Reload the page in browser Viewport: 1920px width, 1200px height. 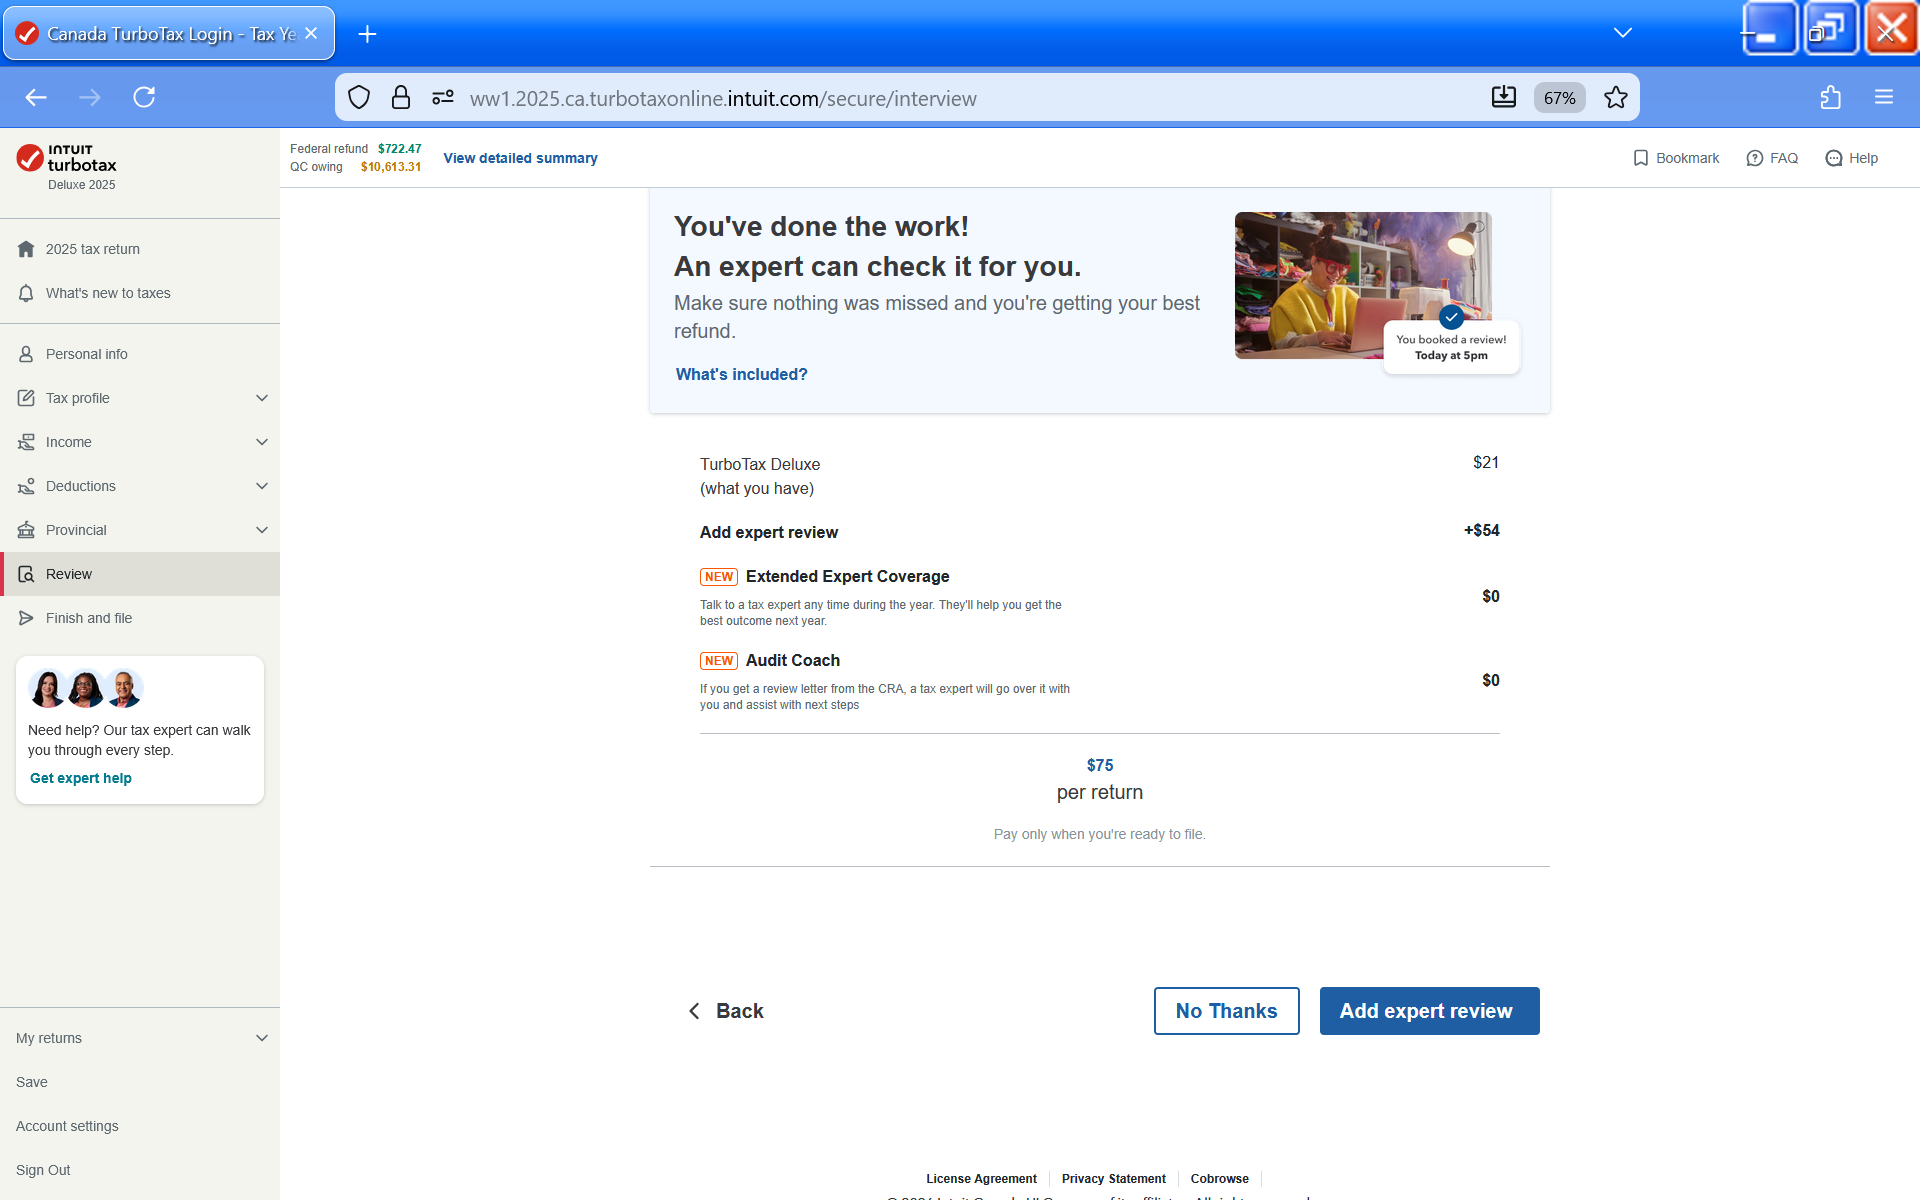click(x=144, y=97)
